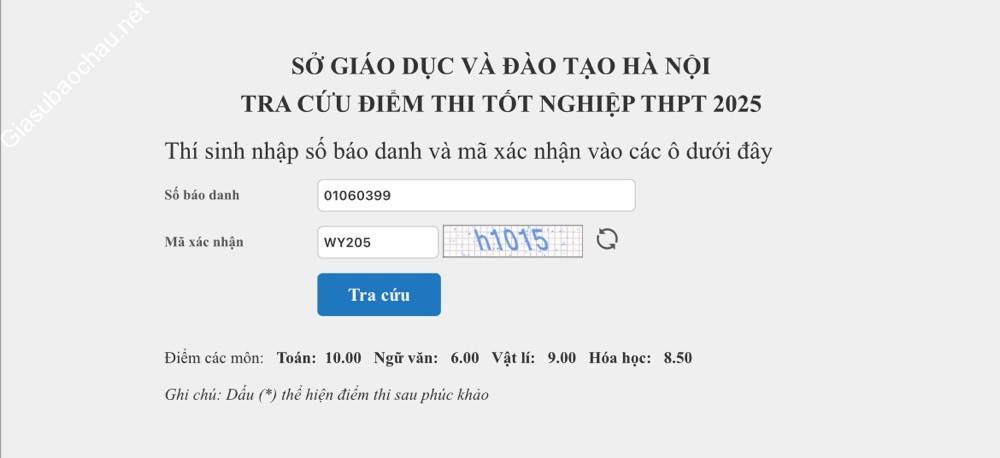
Task: Select the Vật lí subject label
Action: (x=513, y=358)
